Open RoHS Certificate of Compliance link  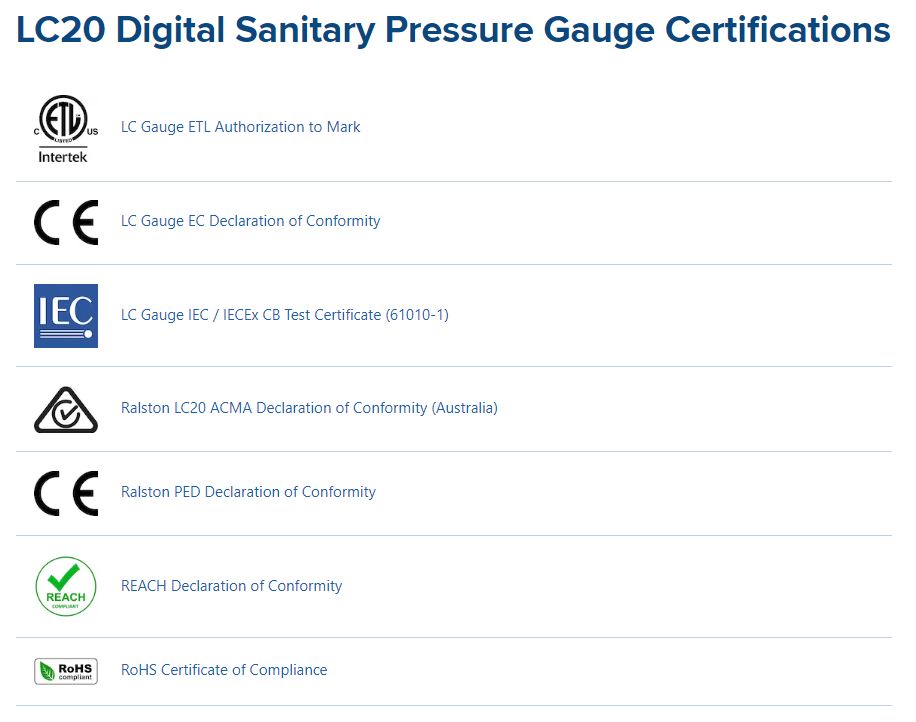pos(224,670)
